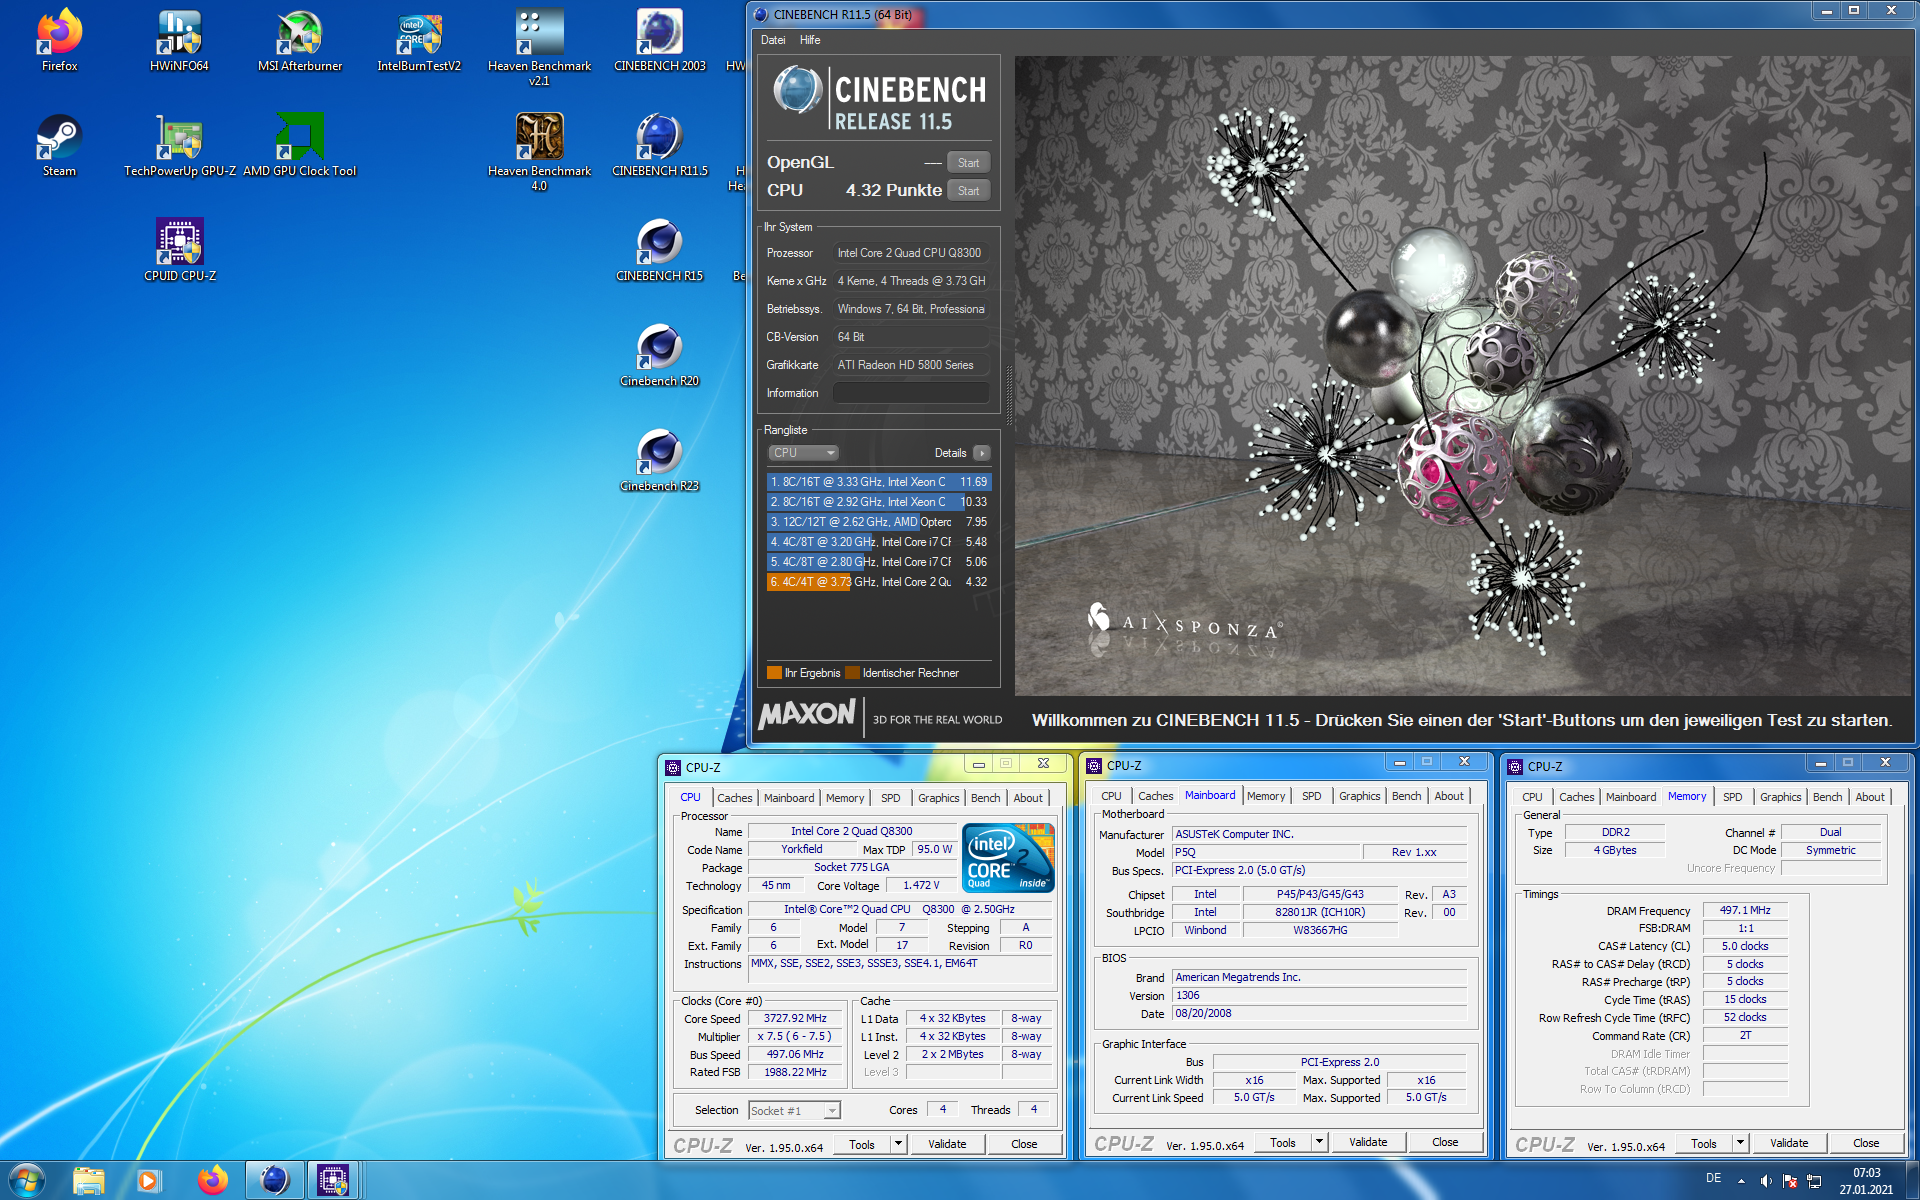
Task: Open the Cinebench R20 desktop icon
Action: point(660,355)
